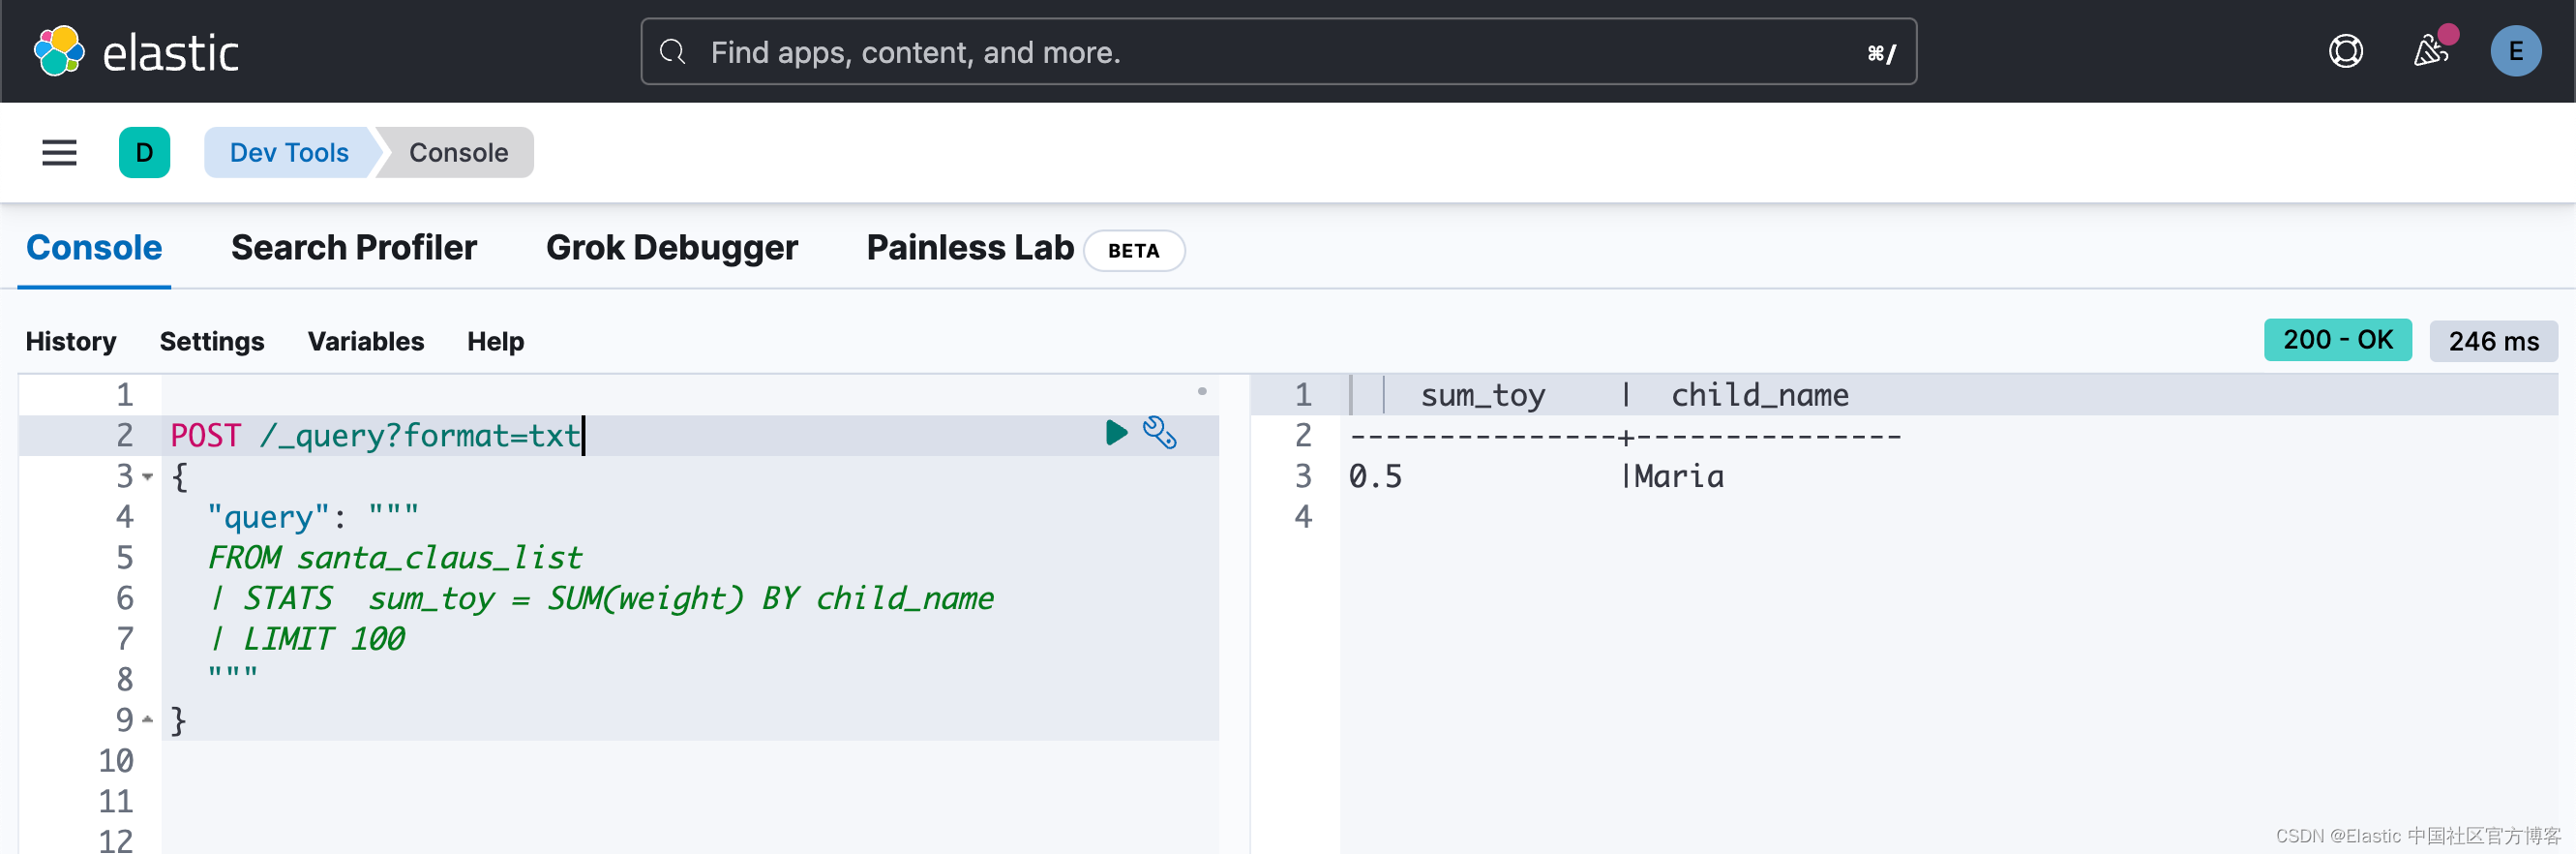Open the hamburger navigation menu
Image resolution: width=2576 pixels, height=854 pixels.
(x=59, y=153)
